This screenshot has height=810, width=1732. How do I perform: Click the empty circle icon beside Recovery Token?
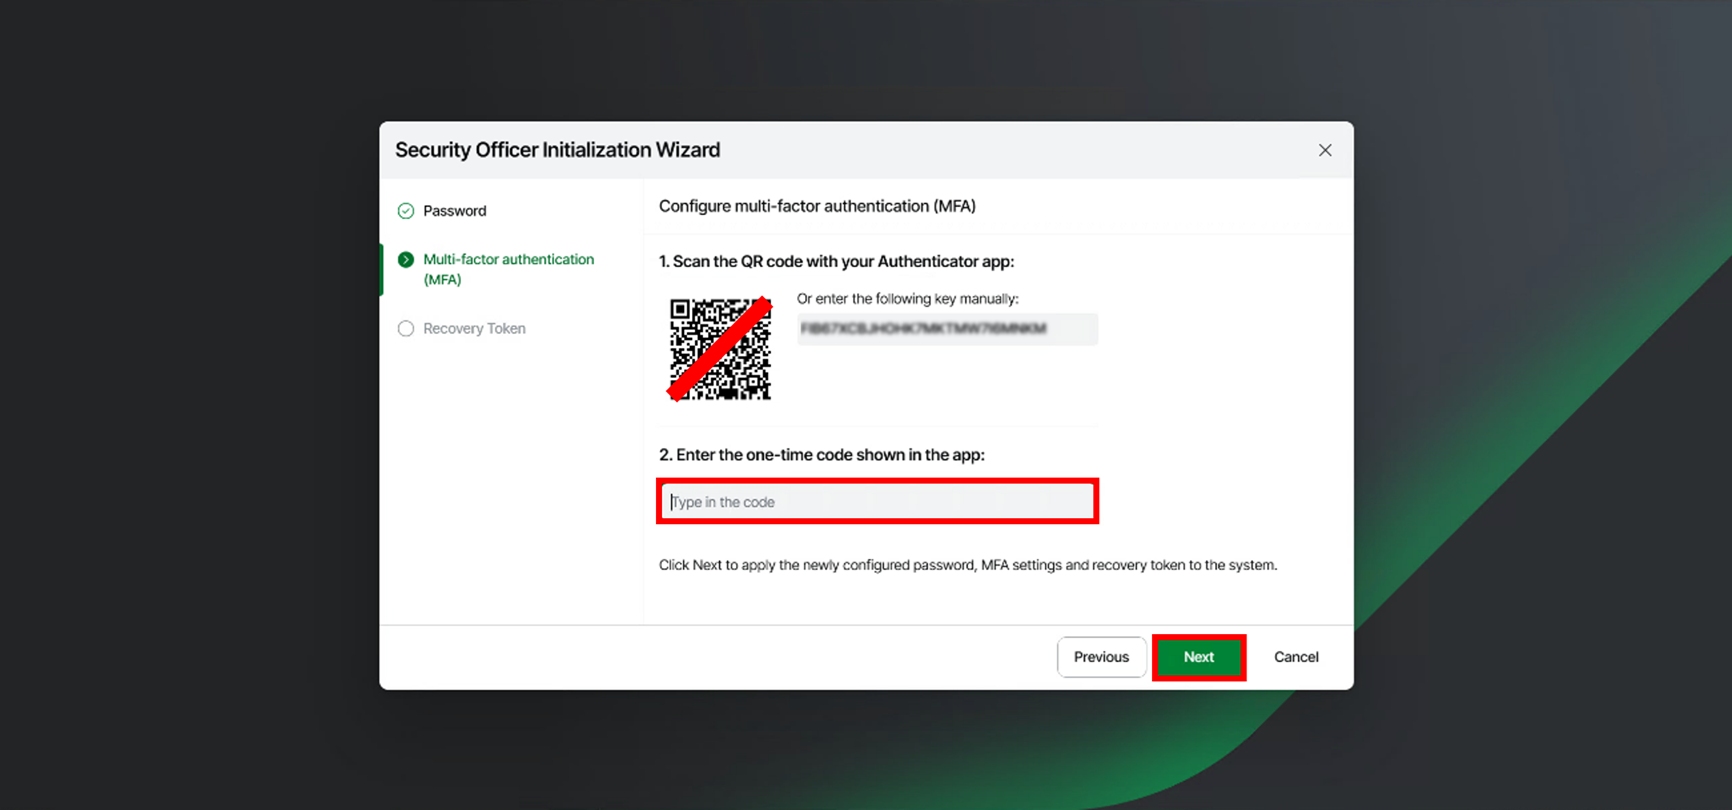(406, 329)
